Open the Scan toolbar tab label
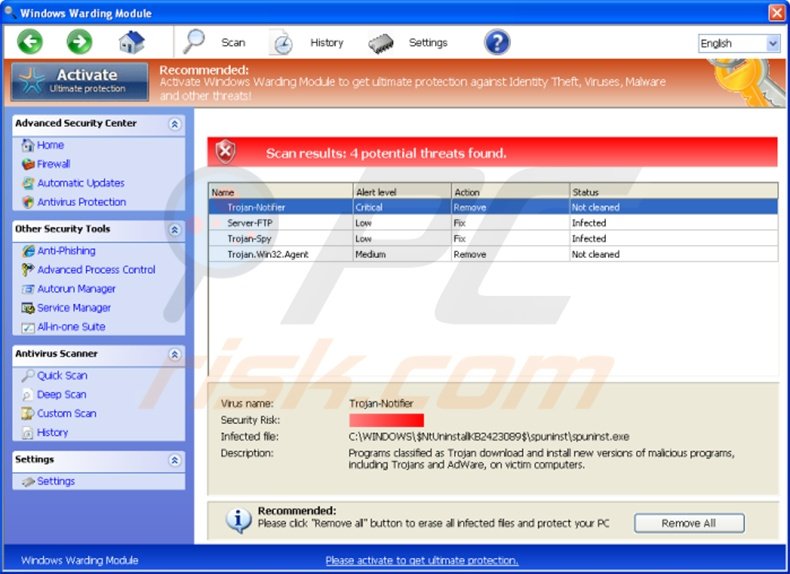790x574 pixels. coord(233,43)
